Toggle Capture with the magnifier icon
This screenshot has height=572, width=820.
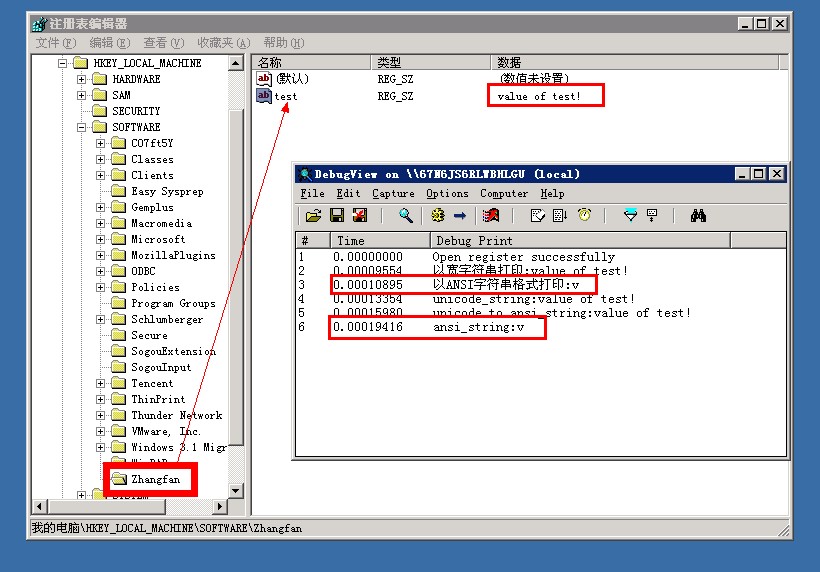coord(406,215)
